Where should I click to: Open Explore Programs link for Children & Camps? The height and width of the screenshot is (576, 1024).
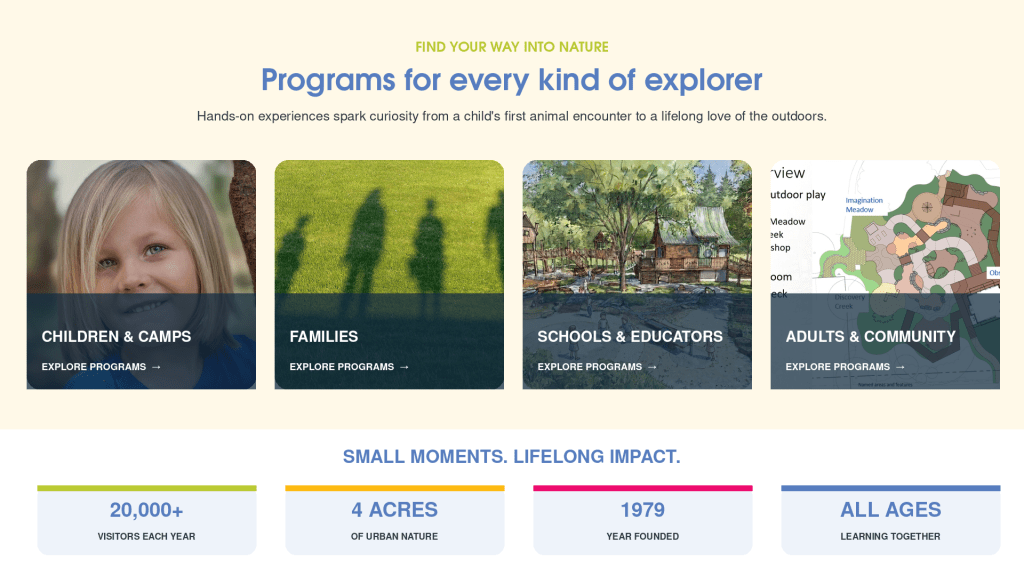[x=101, y=367]
